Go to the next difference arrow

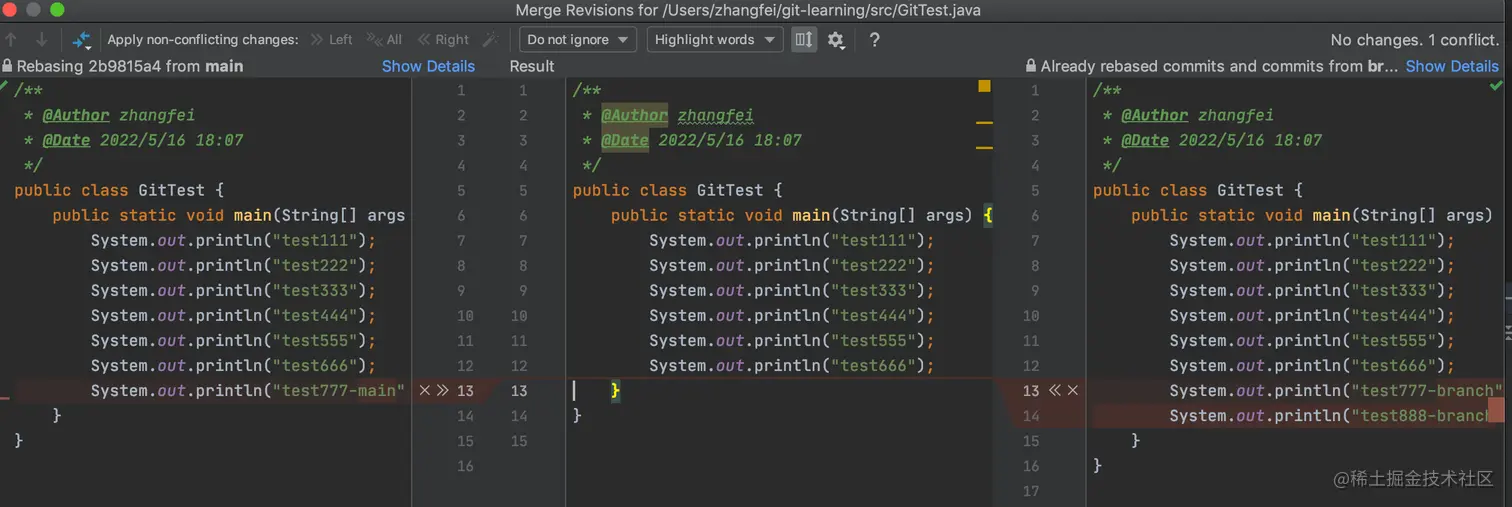(41, 40)
